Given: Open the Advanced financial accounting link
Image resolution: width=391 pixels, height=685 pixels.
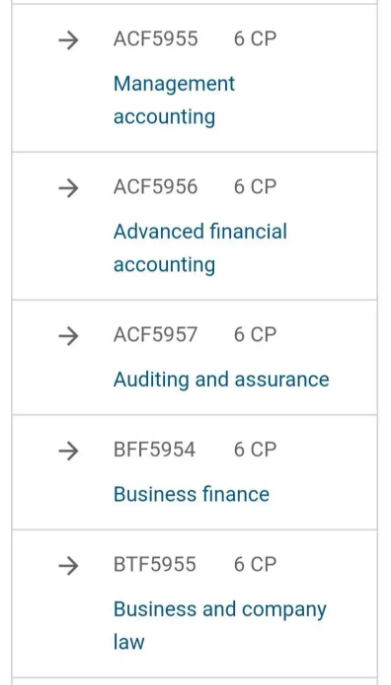Looking at the screenshot, I should click(200, 248).
